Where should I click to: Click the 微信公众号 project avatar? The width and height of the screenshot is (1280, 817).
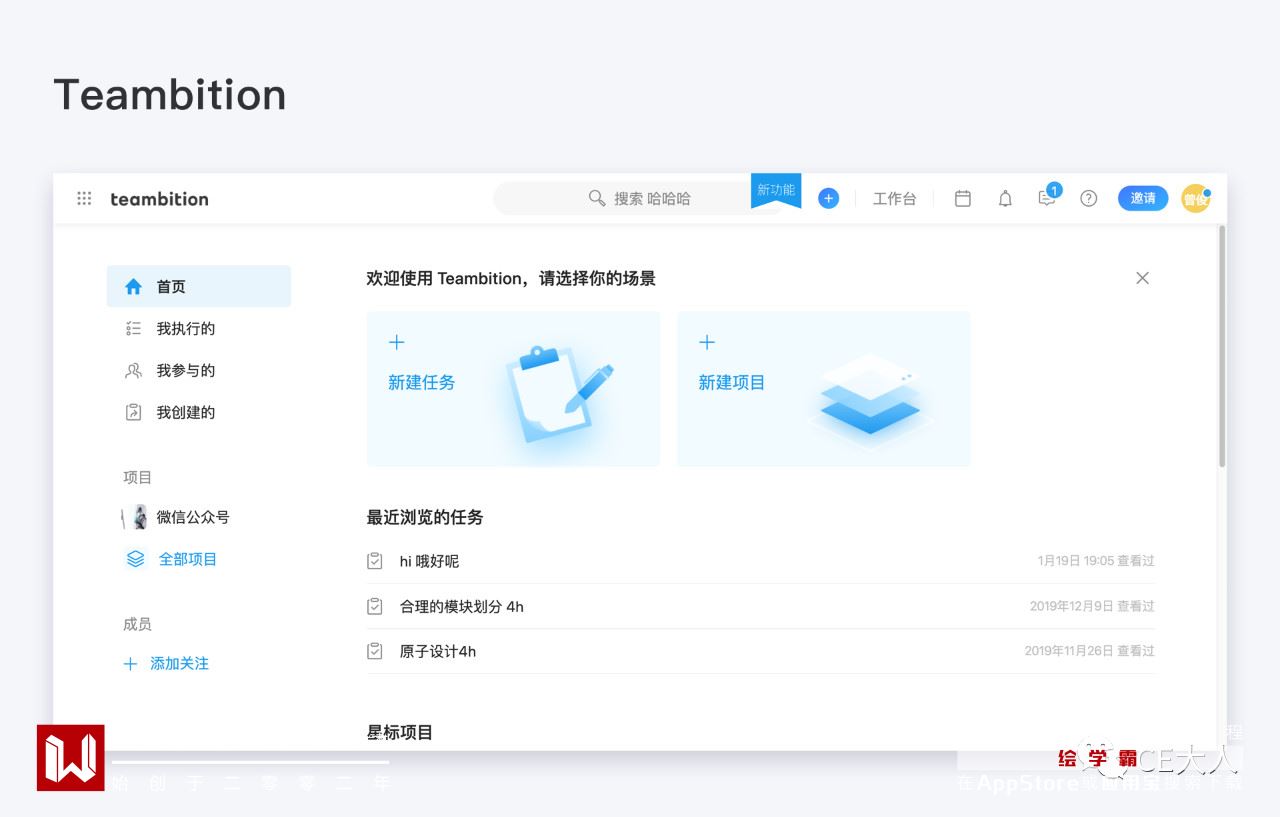(135, 517)
